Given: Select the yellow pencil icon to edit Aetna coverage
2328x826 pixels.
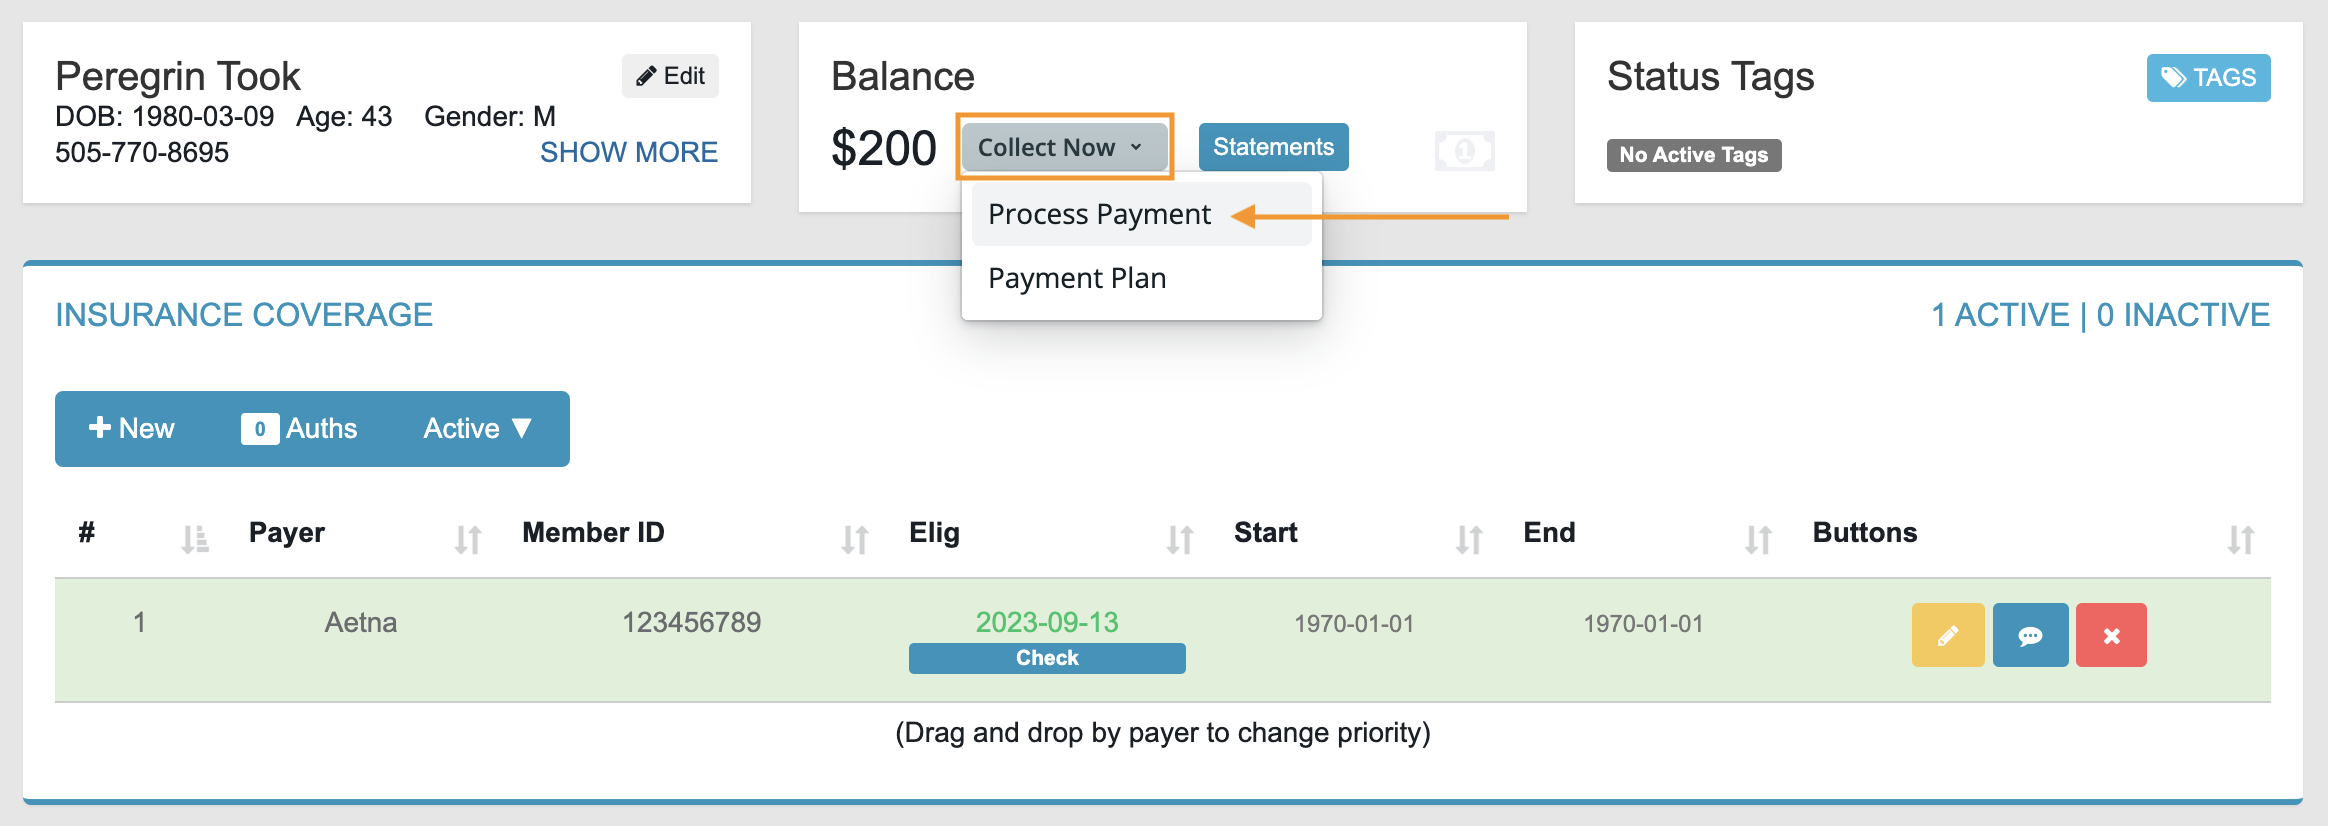Looking at the screenshot, I should [1947, 634].
